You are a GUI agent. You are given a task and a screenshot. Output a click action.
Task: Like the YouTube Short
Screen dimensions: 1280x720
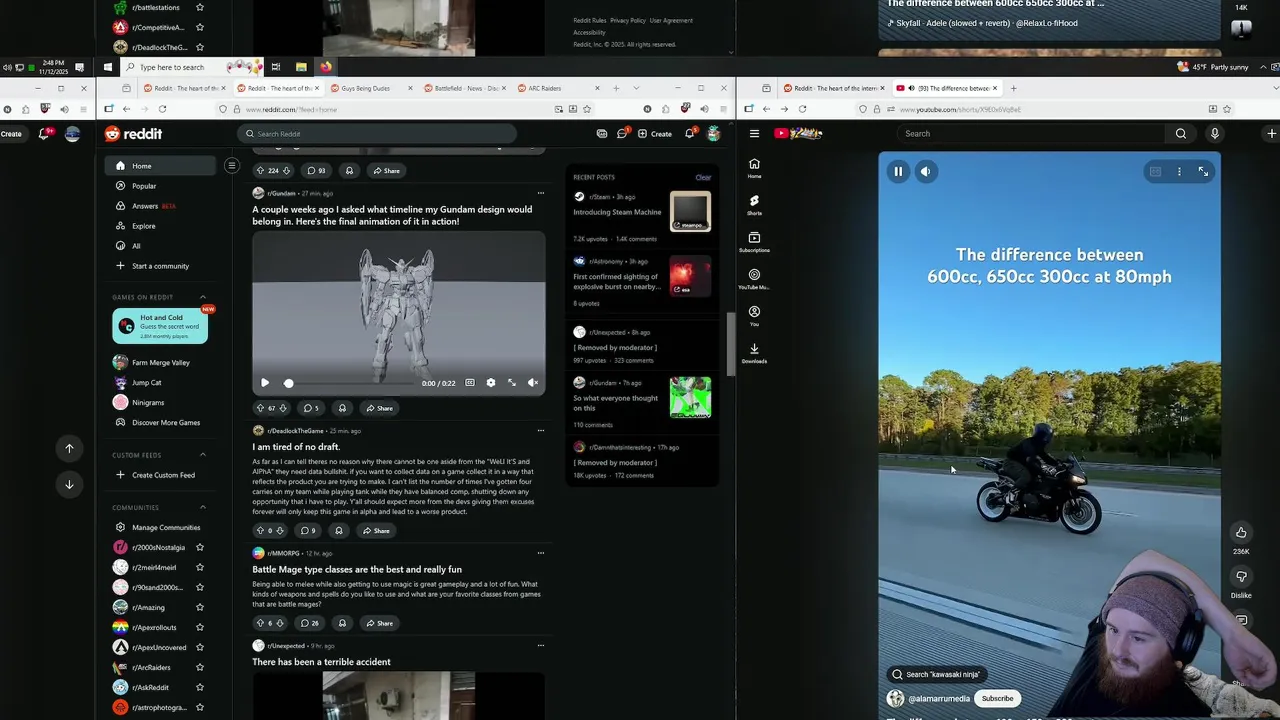[1241, 532]
